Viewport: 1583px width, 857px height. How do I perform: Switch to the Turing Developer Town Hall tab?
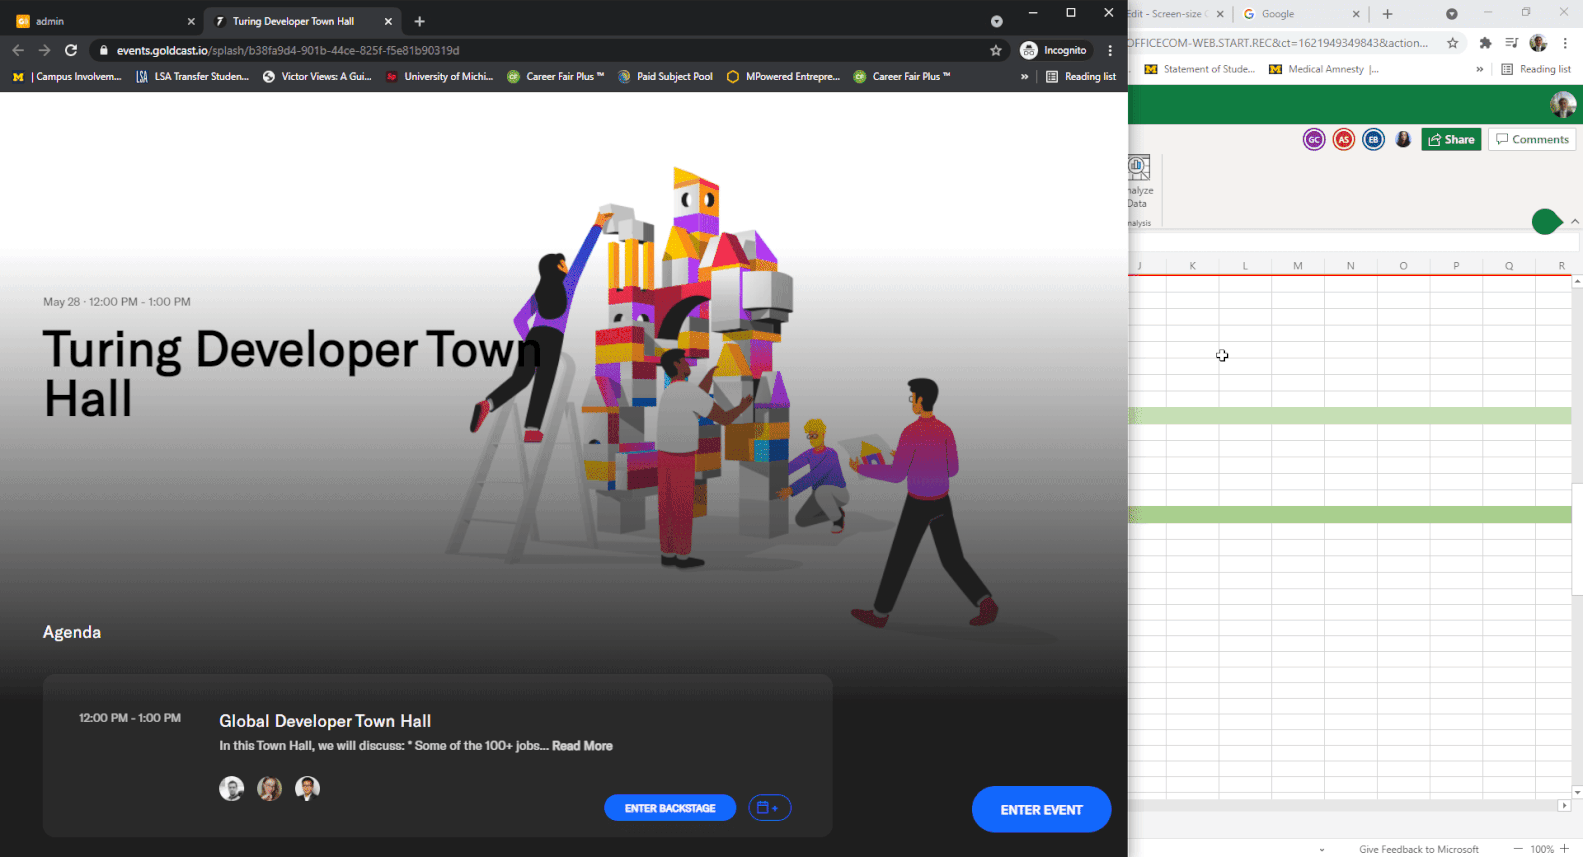(302, 21)
